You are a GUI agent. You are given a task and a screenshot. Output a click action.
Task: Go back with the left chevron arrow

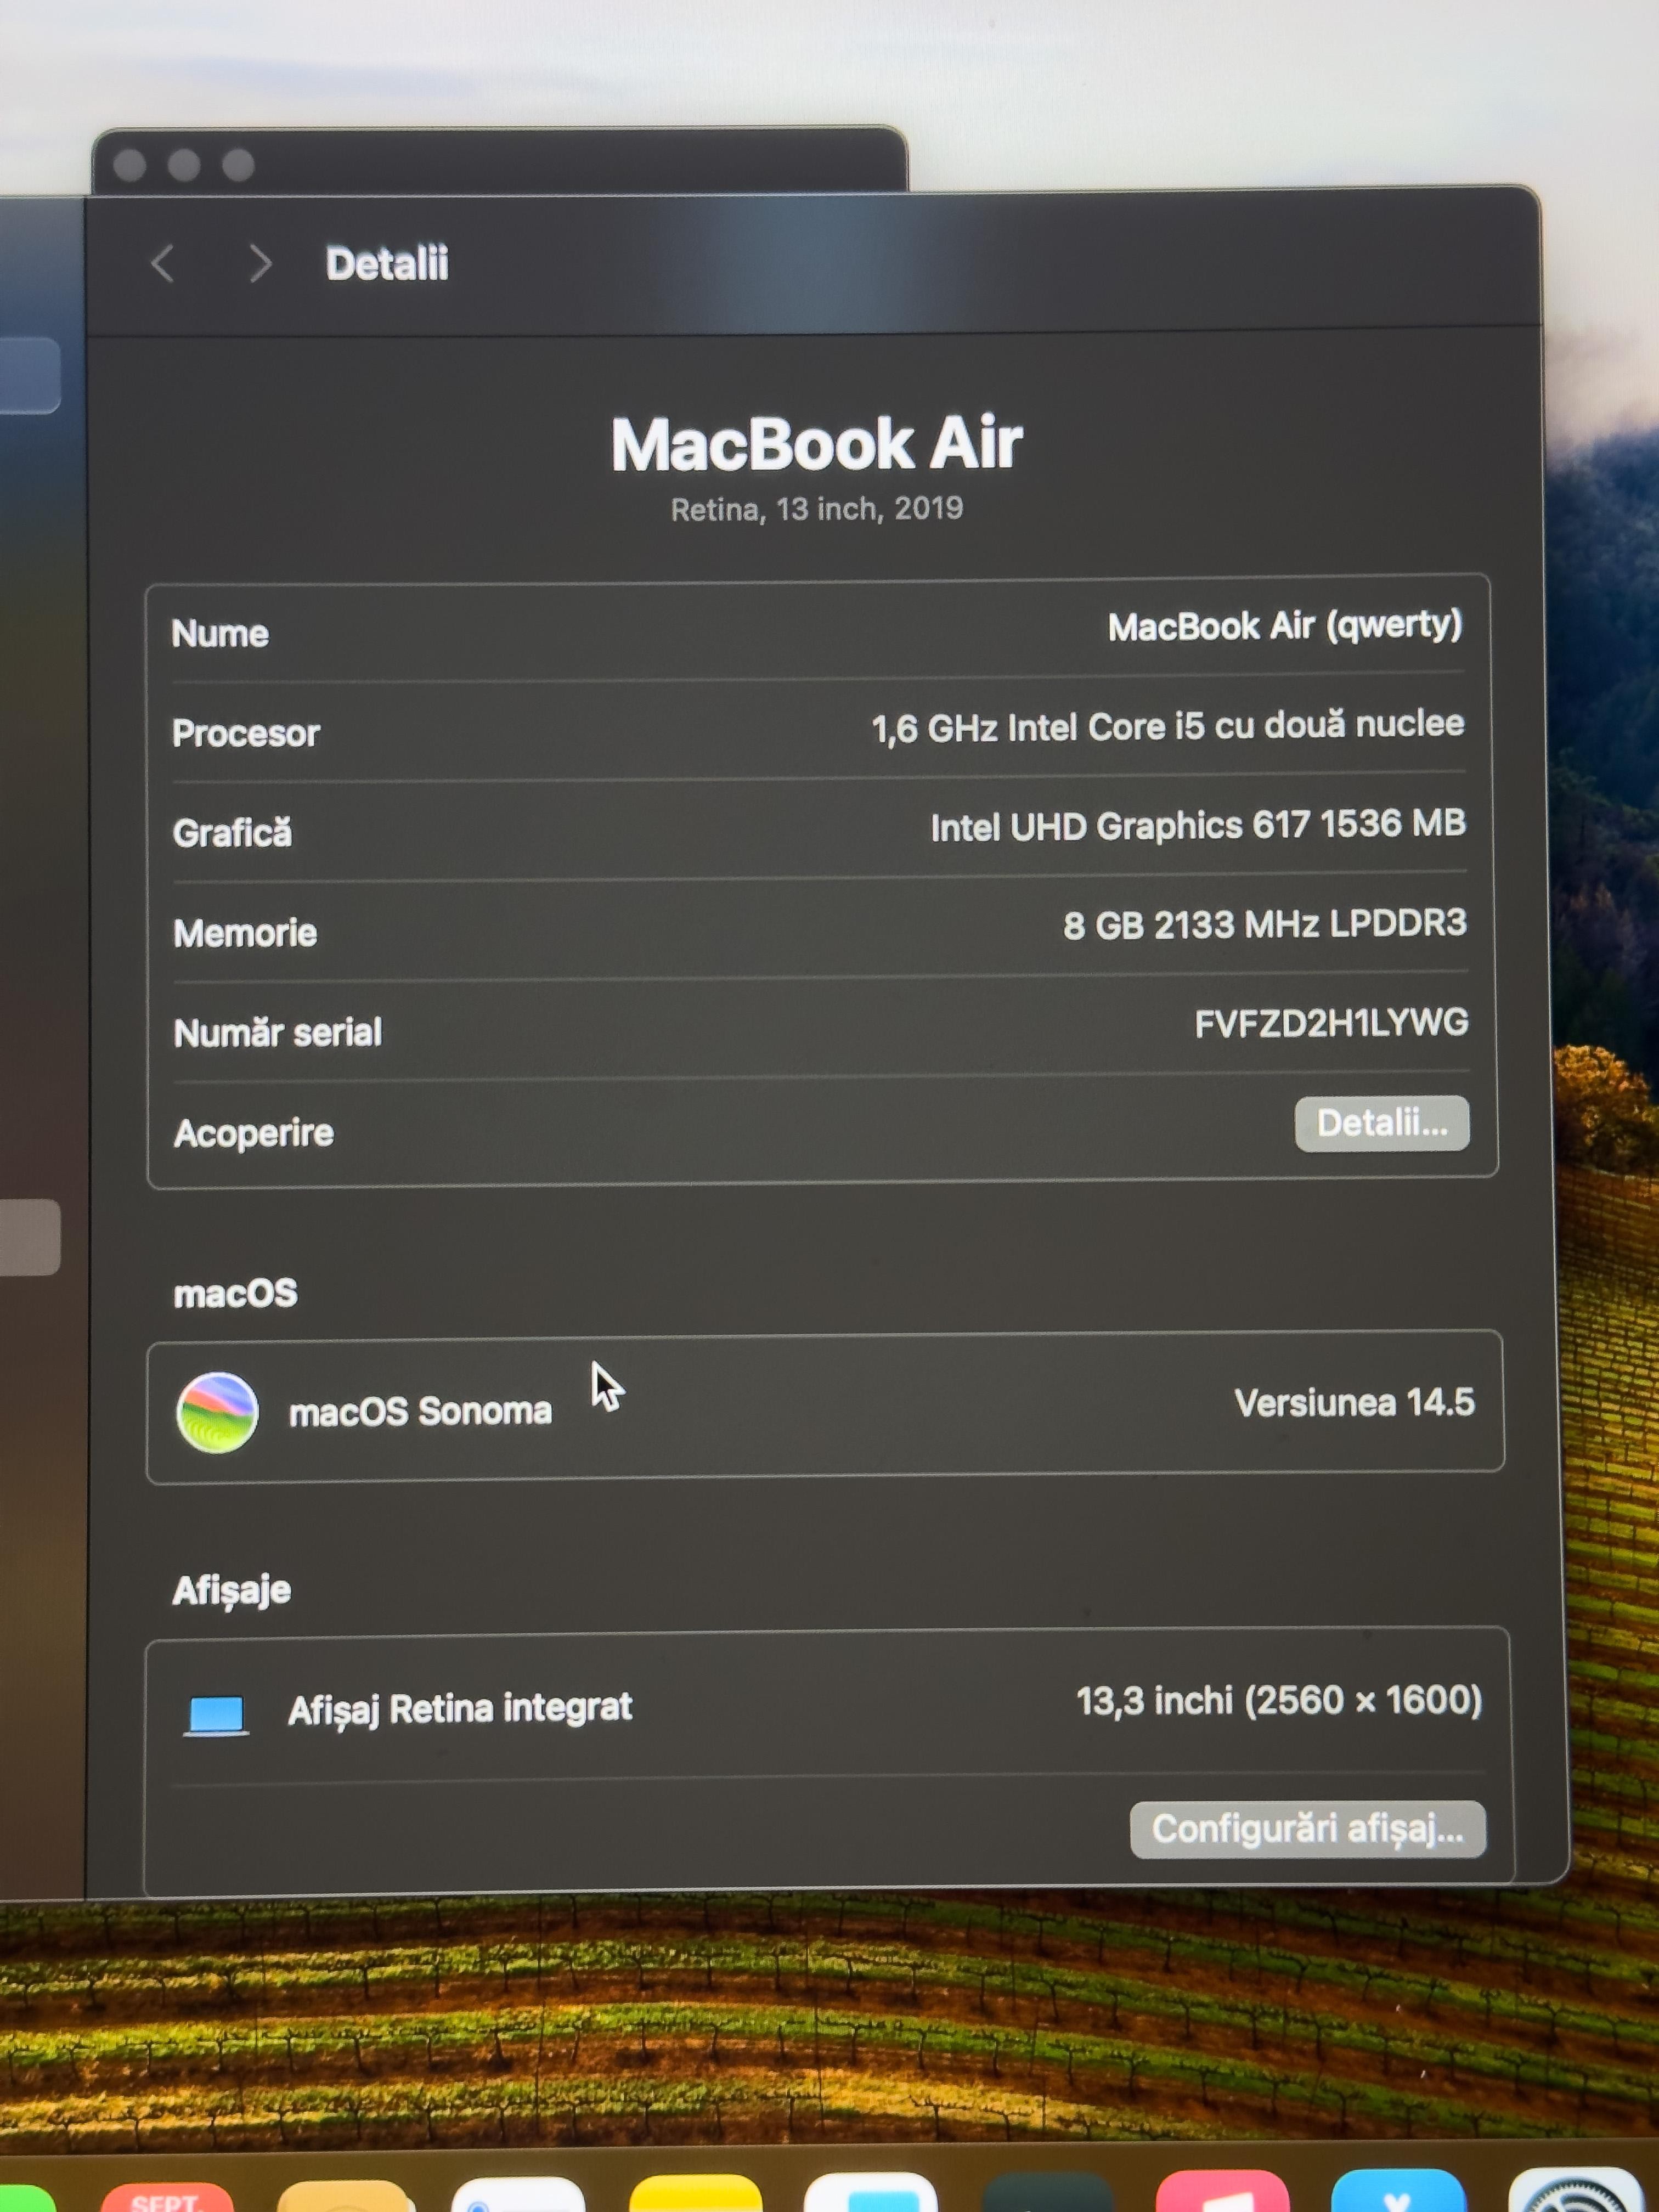point(163,264)
